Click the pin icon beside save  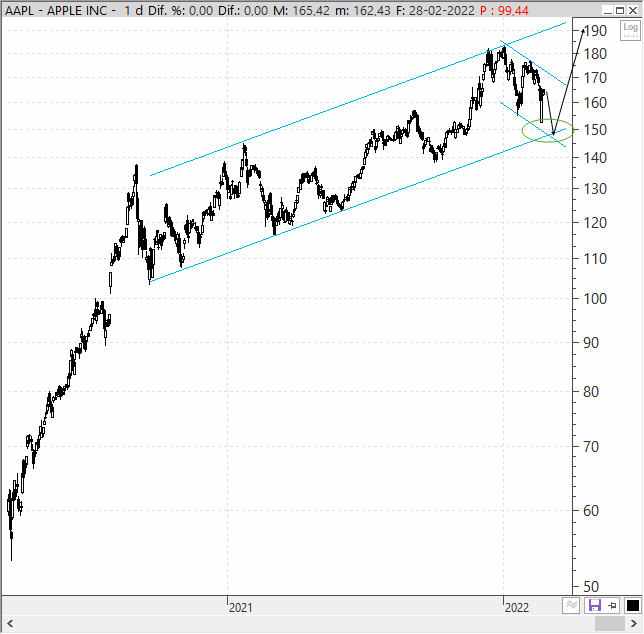pyautogui.click(x=612, y=606)
